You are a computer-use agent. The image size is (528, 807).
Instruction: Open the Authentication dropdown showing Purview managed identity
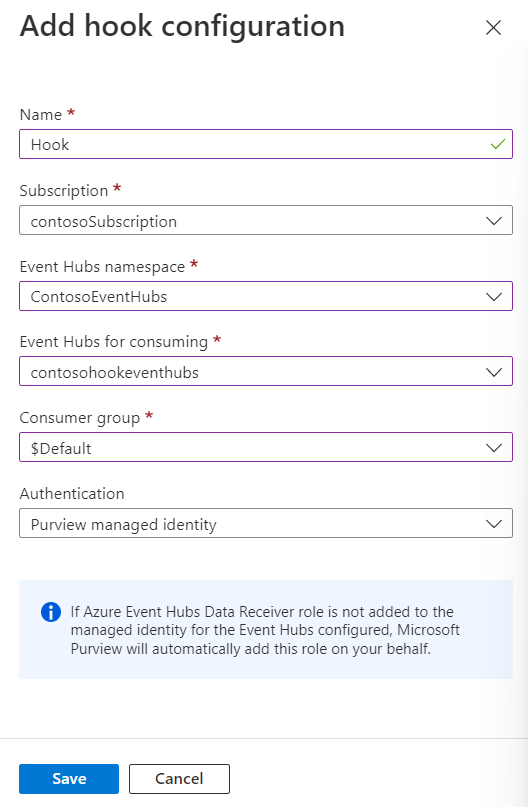(x=266, y=523)
